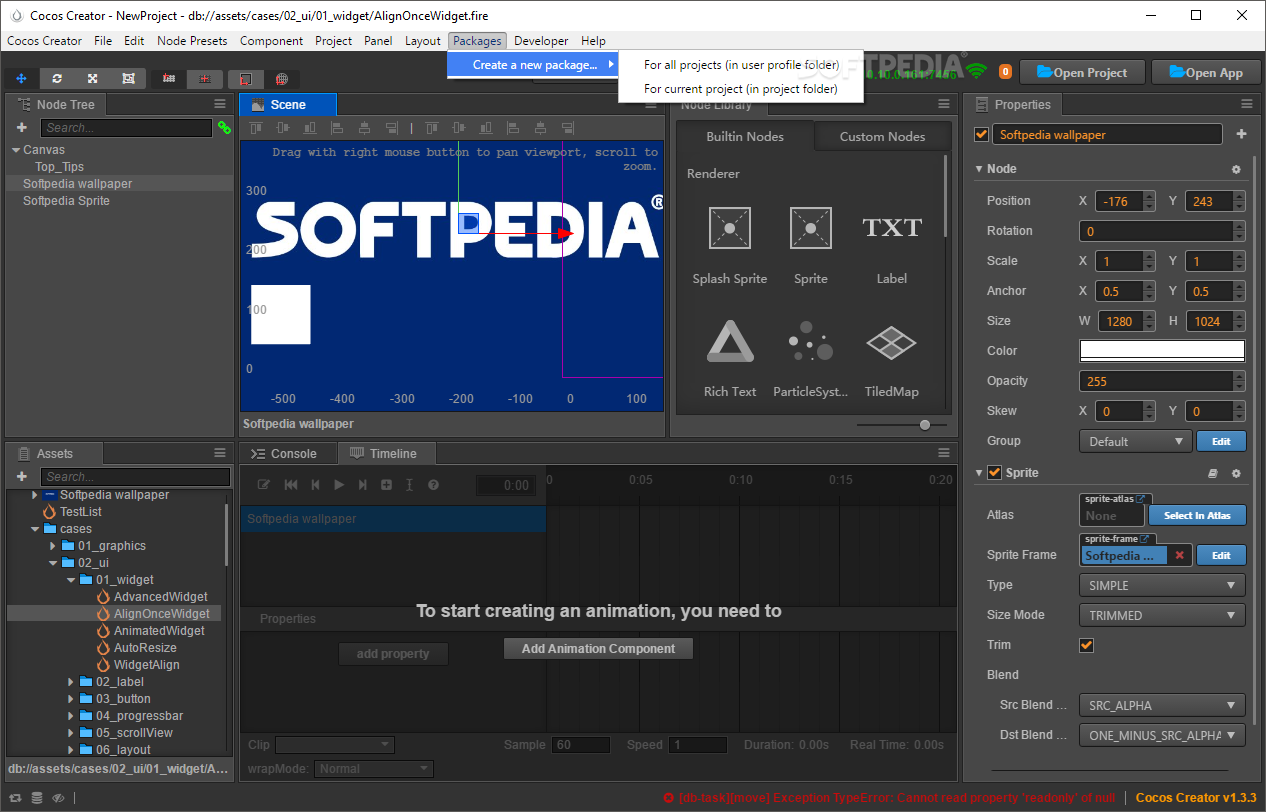The width and height of the screenshot is (1266, 812).
Task: Select the Rotate transform tool
Action: point(57,78)
